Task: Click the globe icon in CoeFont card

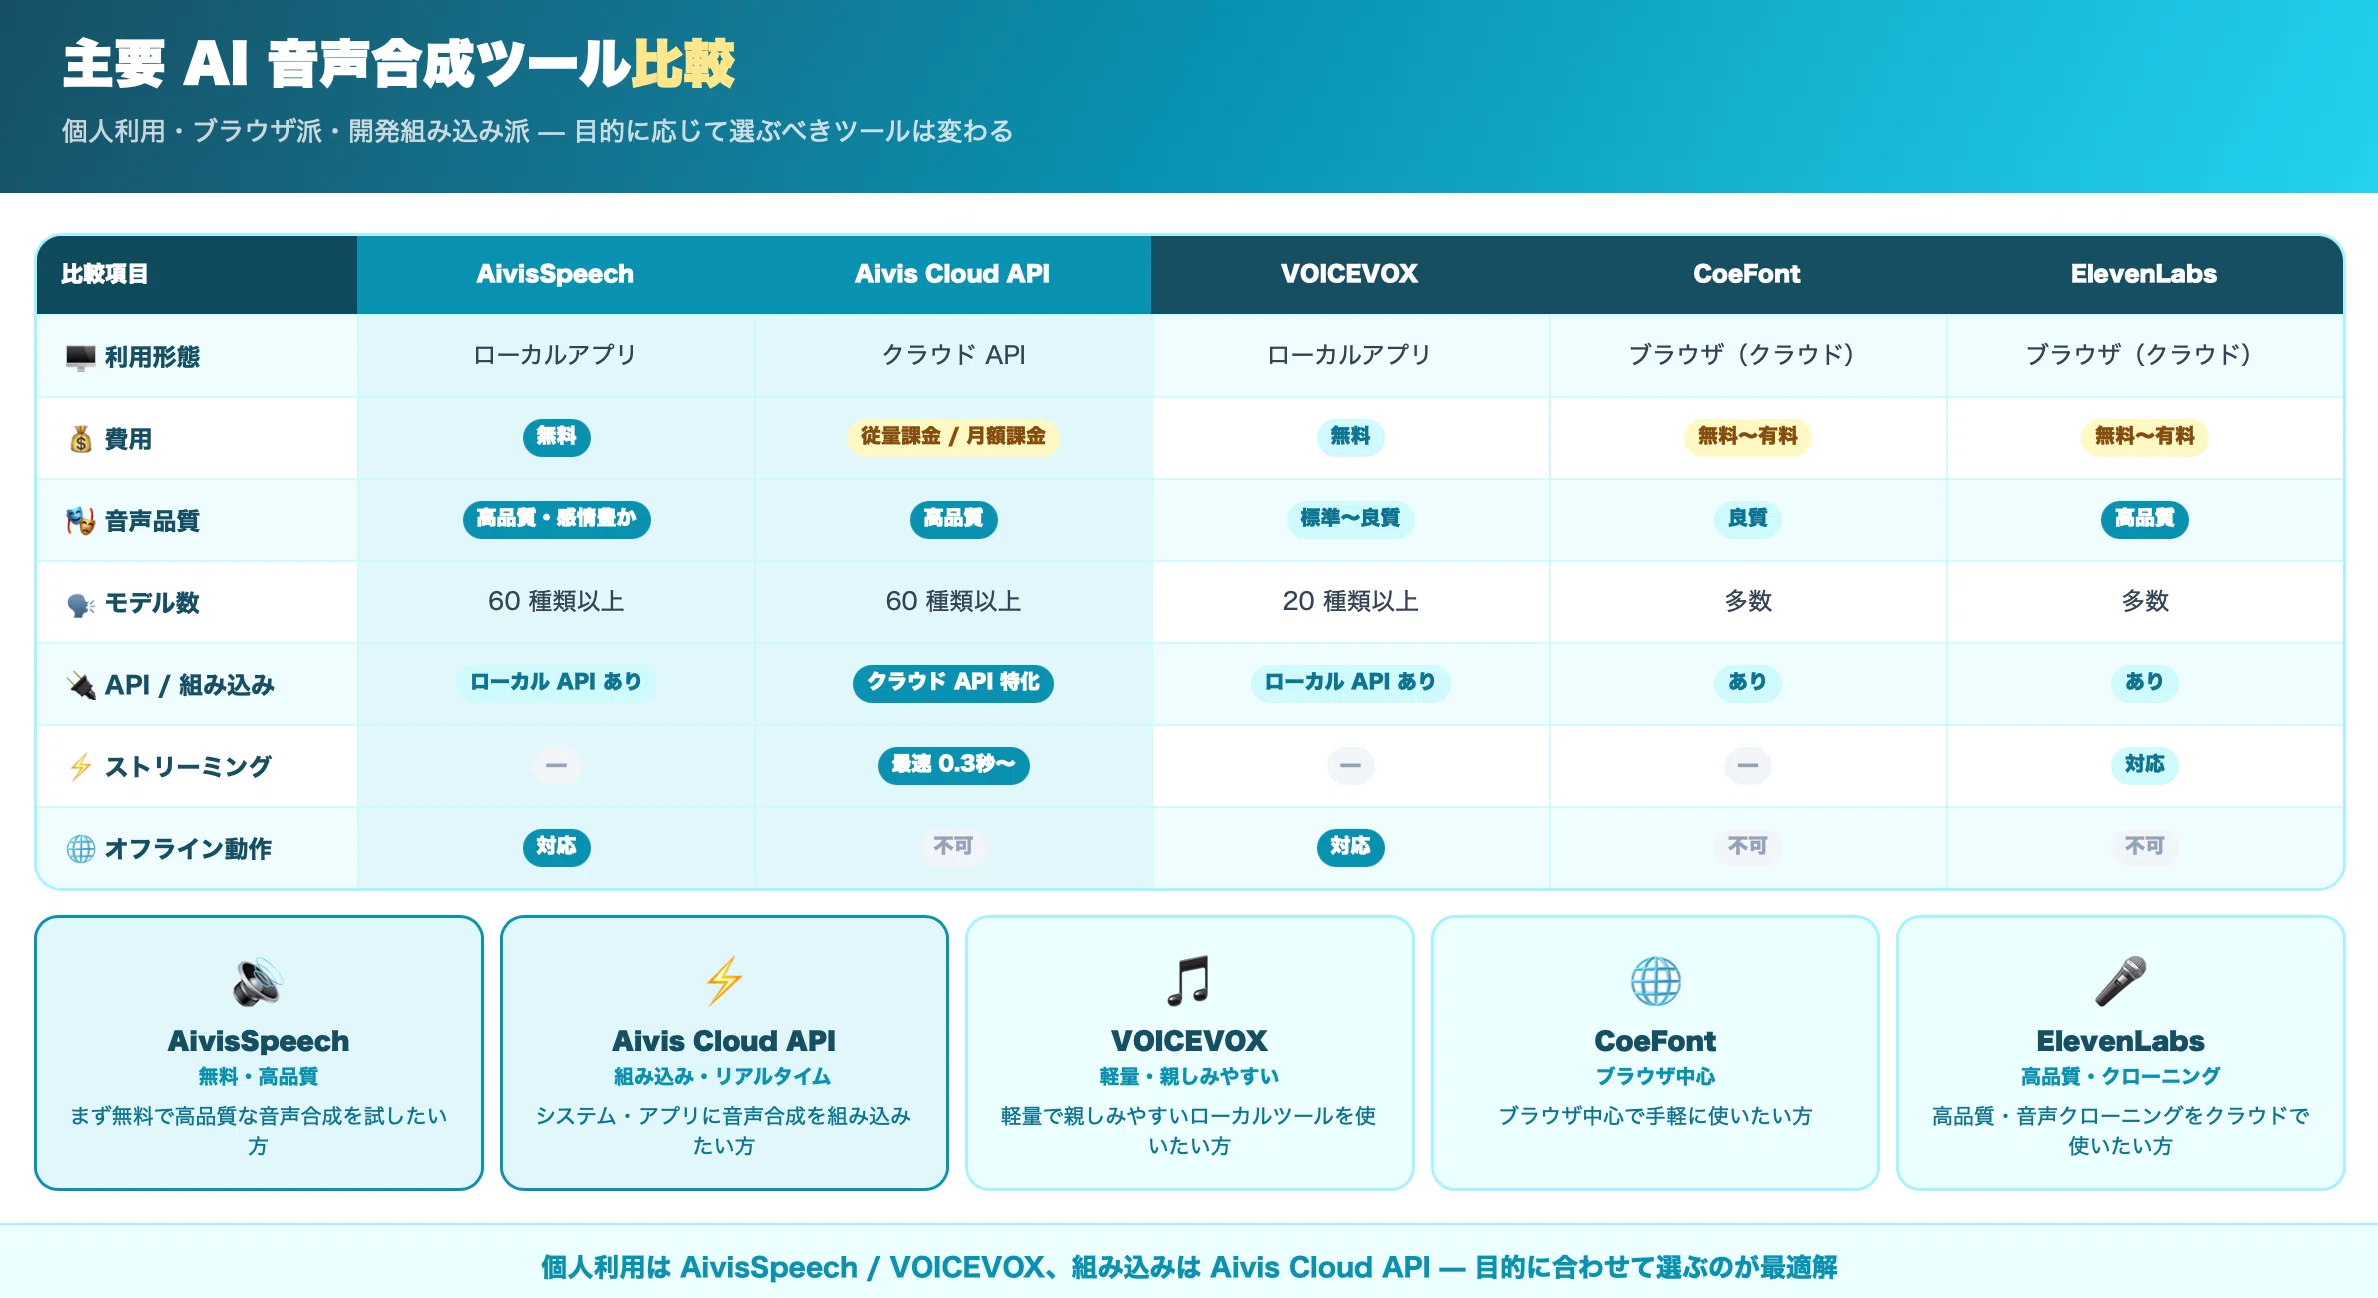Action: pos(1655,981)
